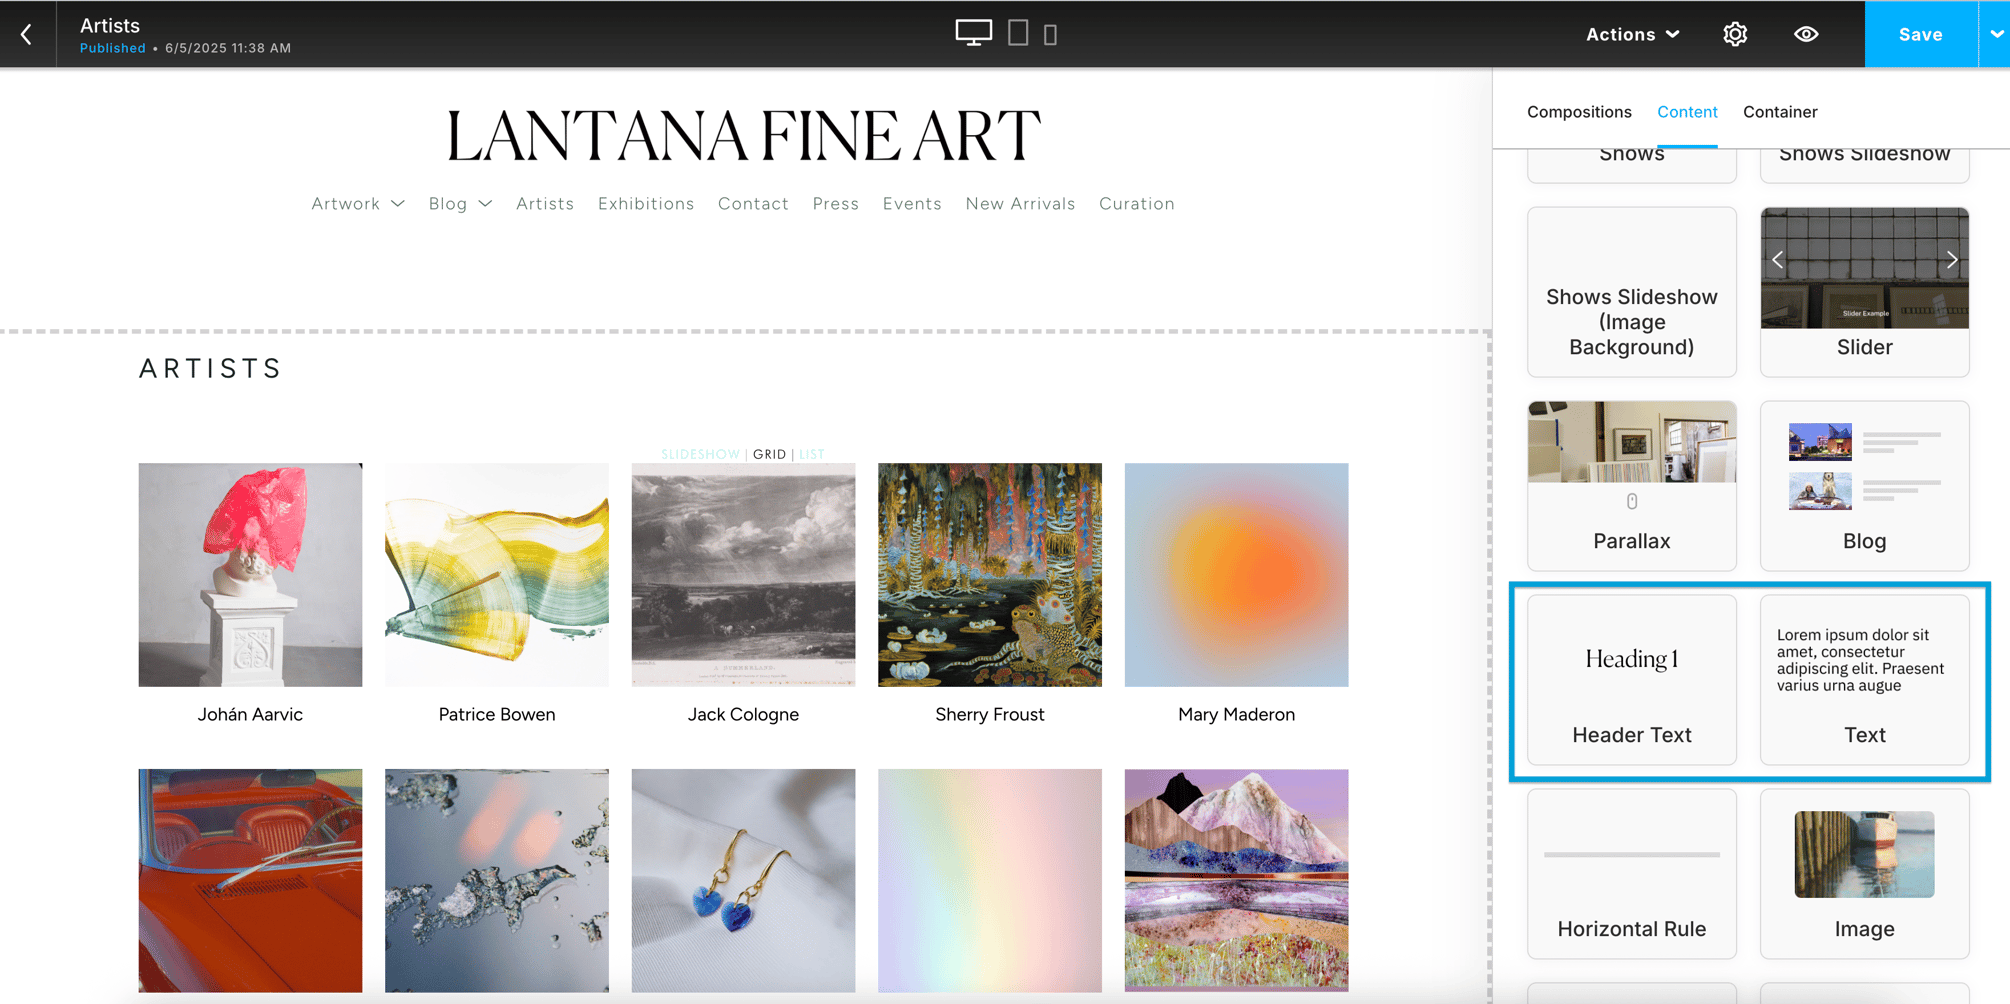Switch to tablet preview icon
This screenshot has height=1004, width=2010.
[1018, 33]
